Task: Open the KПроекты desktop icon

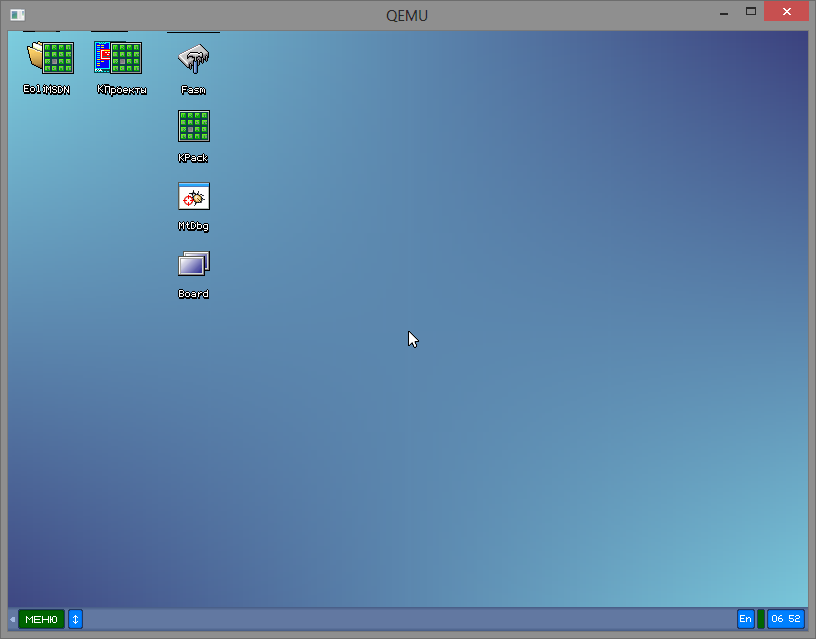Action: 118,58
